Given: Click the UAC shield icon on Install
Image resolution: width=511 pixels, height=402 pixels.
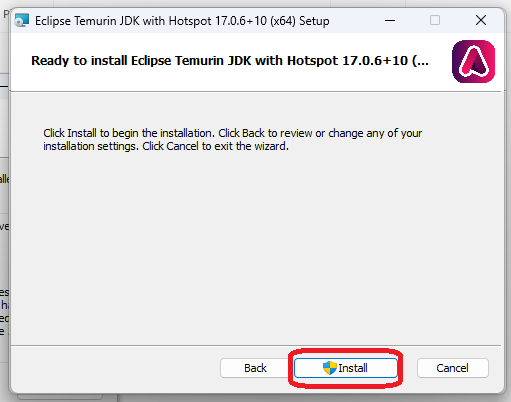Looking at the screenshot, I should 330,368.
